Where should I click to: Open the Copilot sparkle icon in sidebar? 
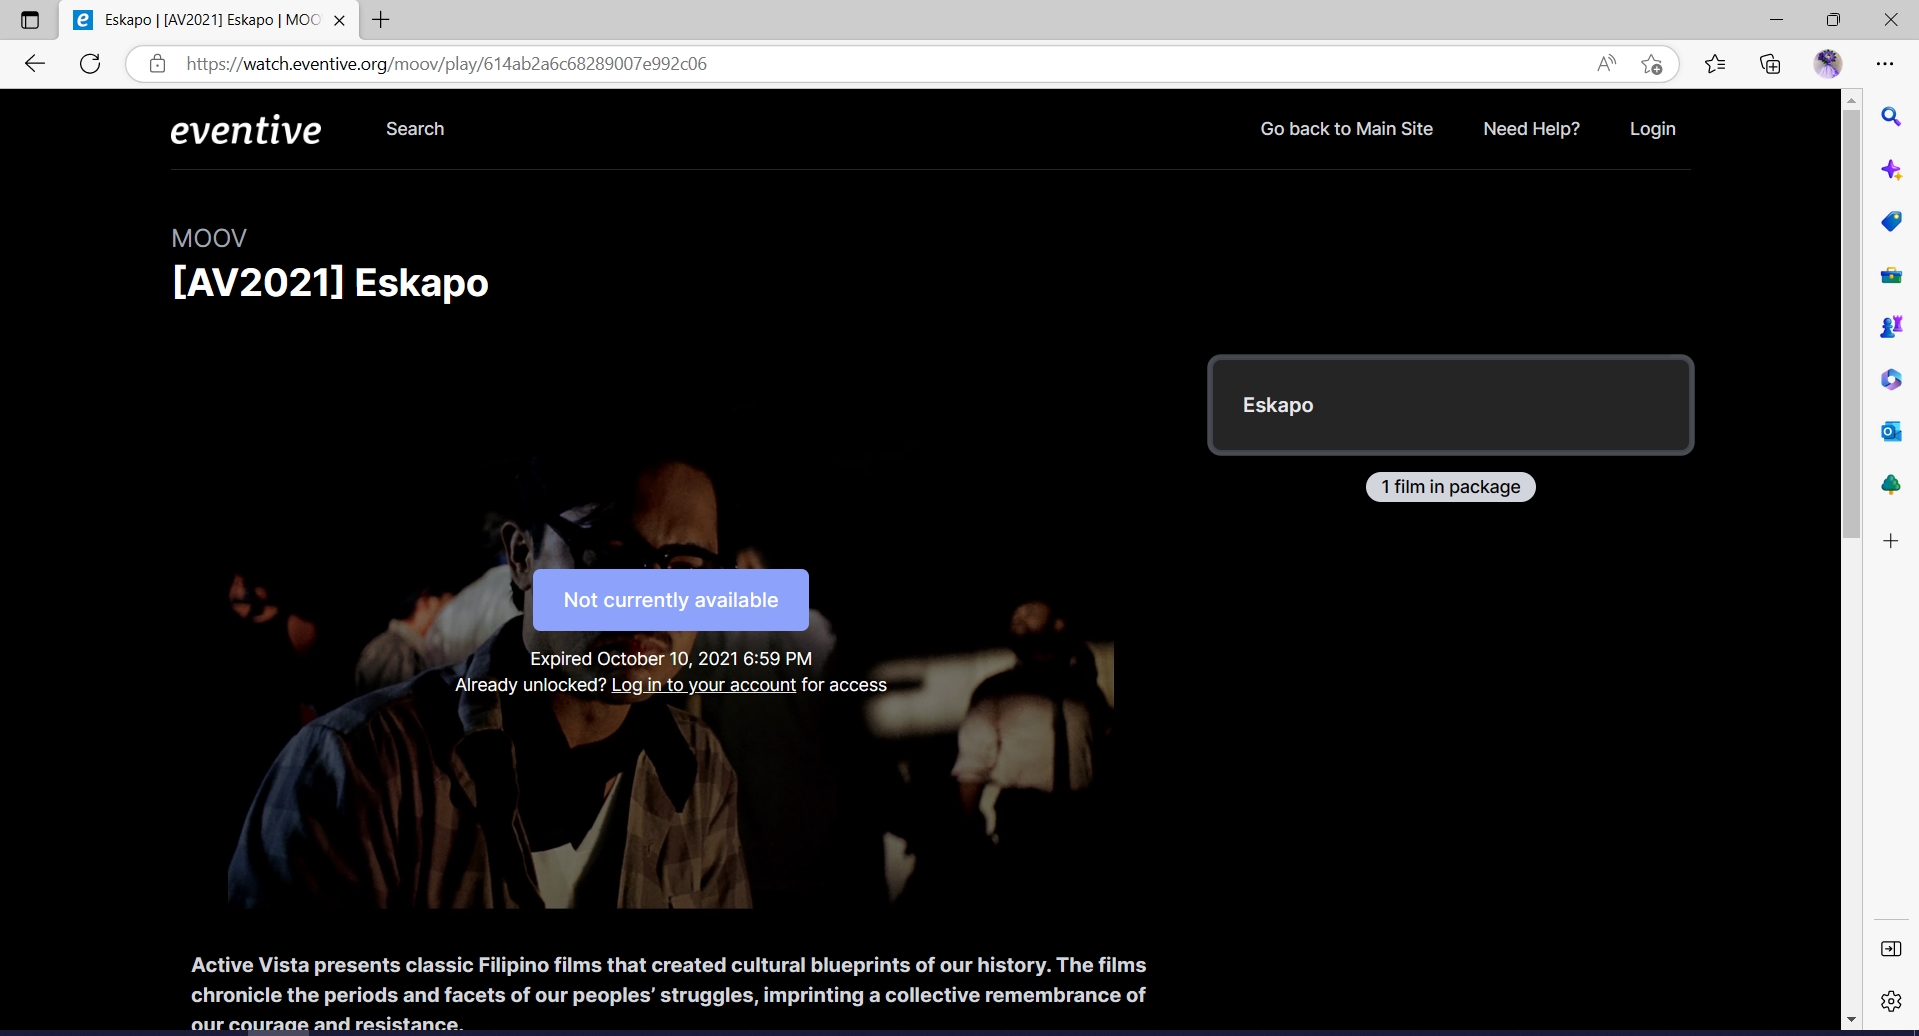coord(1892,169)
